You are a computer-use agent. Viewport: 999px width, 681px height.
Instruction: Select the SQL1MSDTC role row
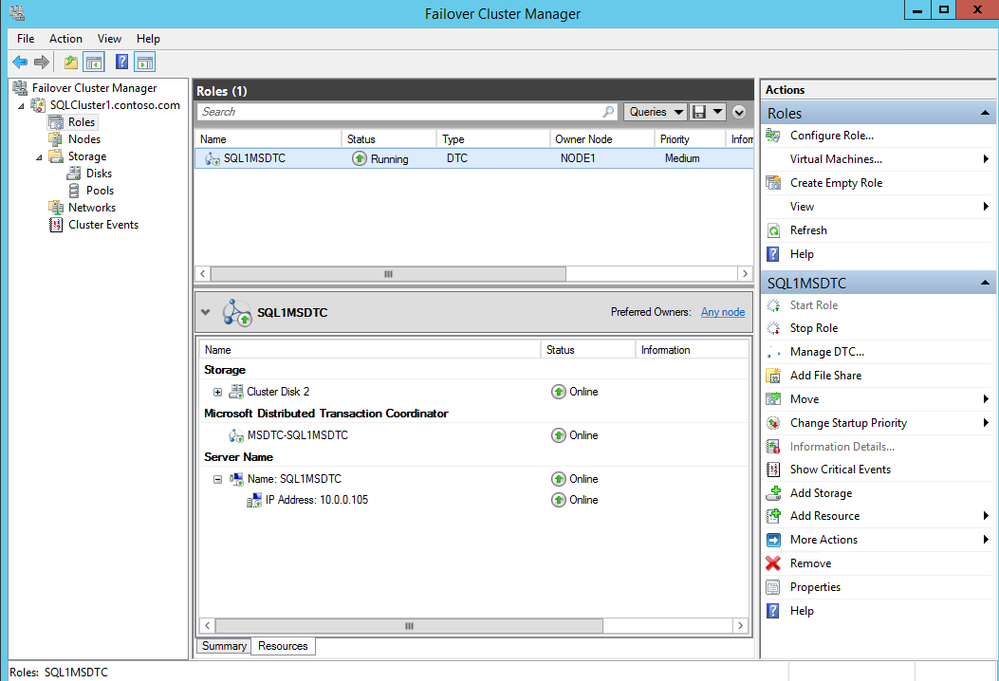click(x=473, y=159)
